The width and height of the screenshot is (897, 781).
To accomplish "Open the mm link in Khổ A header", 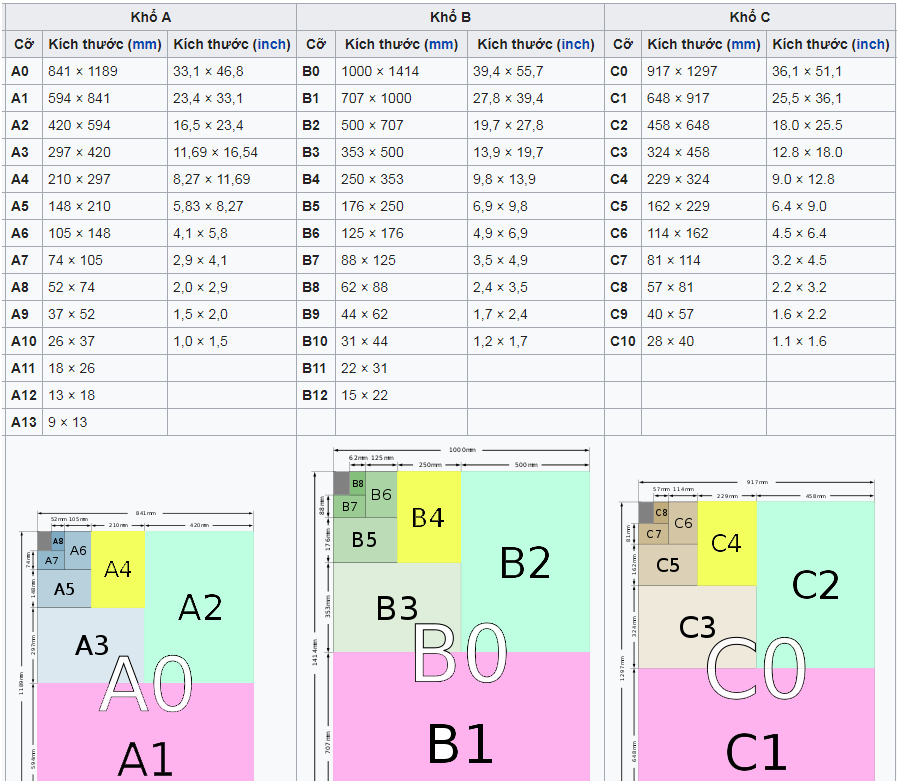I will [x=144, y=45].
